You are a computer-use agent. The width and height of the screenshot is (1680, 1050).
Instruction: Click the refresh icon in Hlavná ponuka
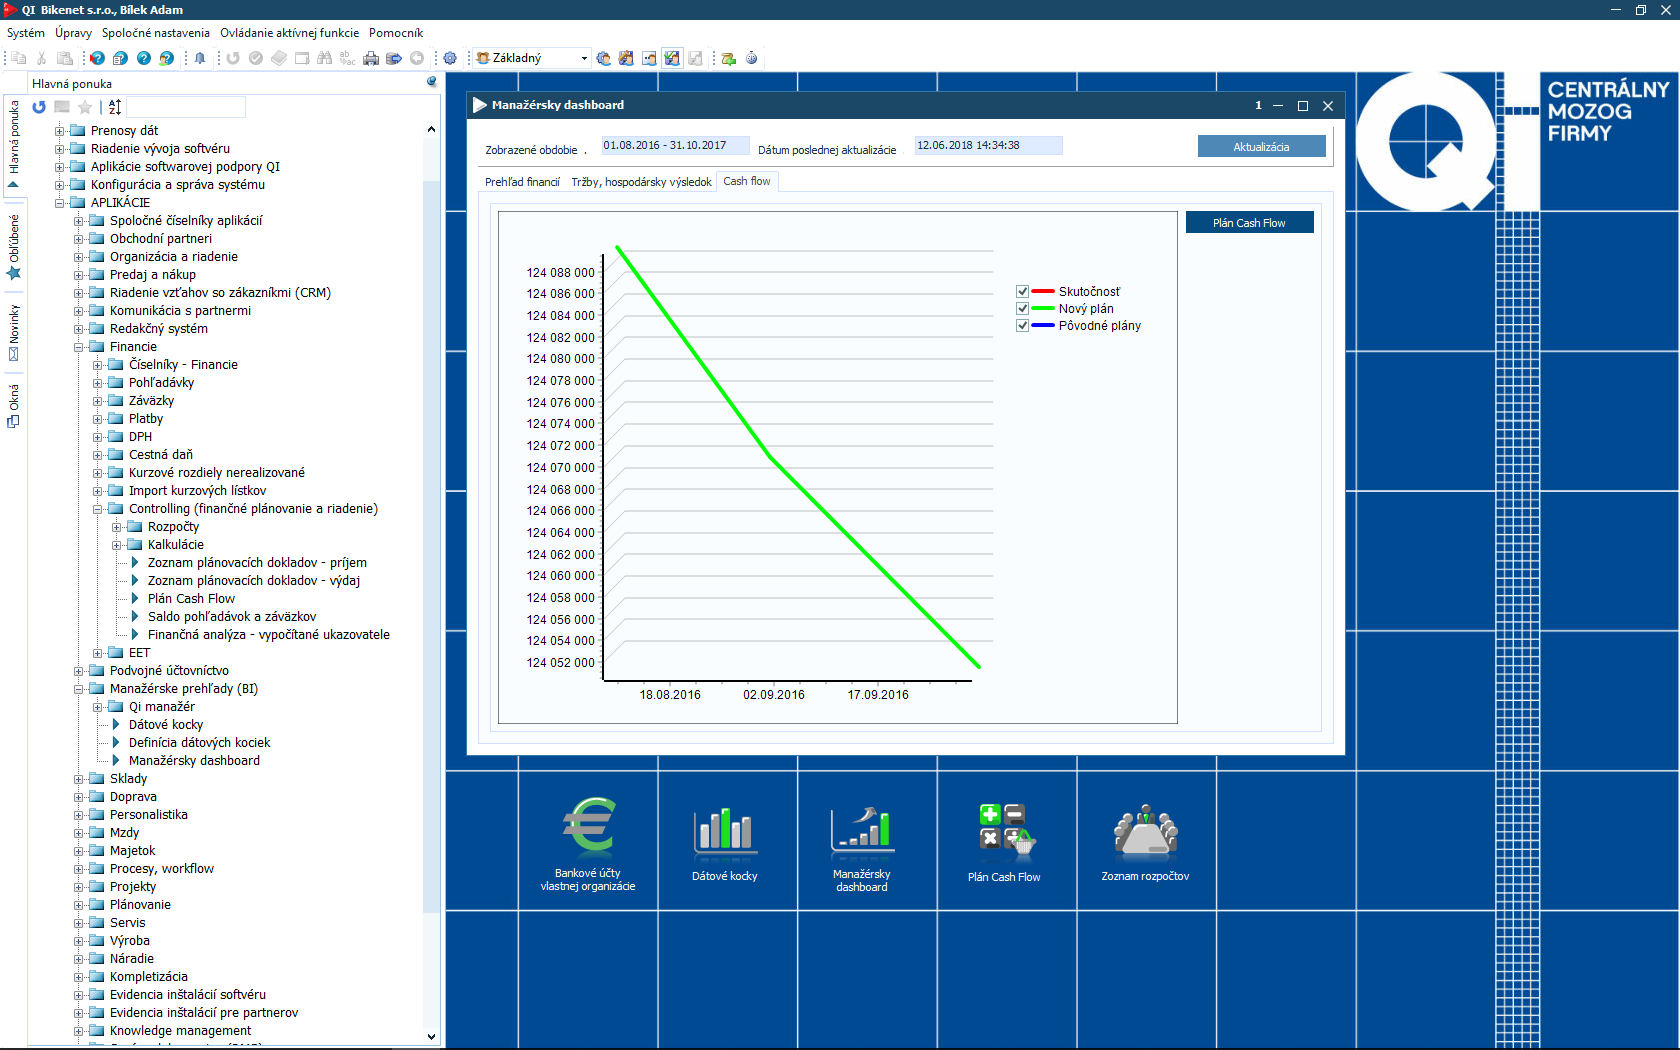point(39,107)
